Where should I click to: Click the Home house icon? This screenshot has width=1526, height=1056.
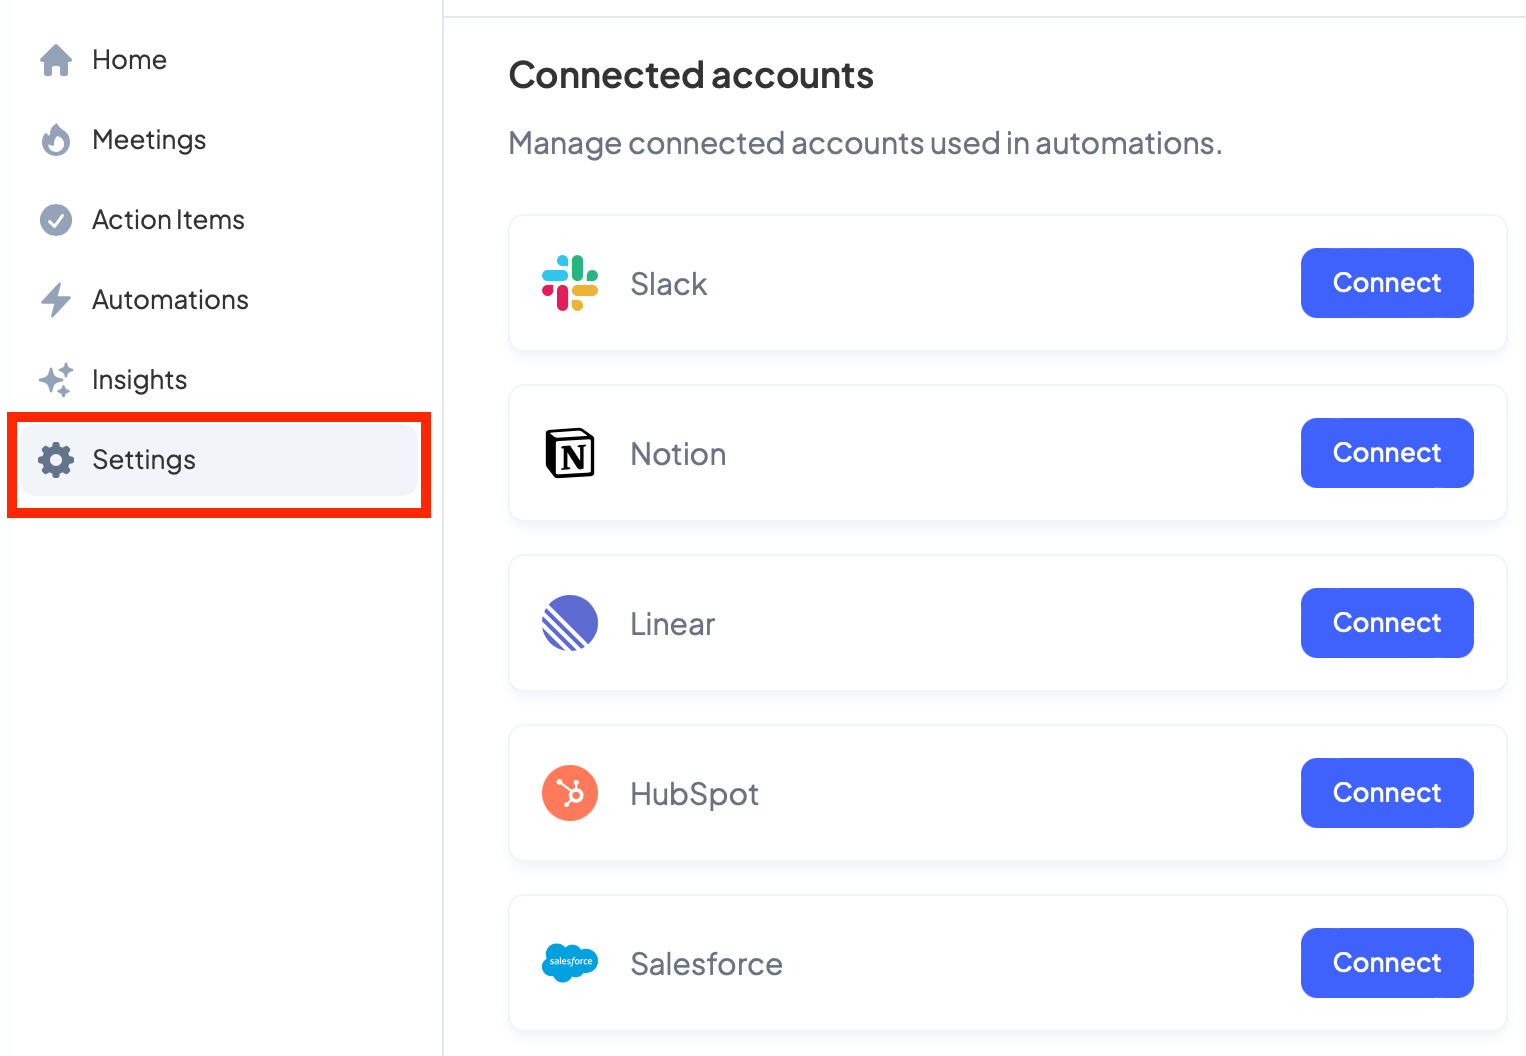pyautogui.click(x=56, y=60)
